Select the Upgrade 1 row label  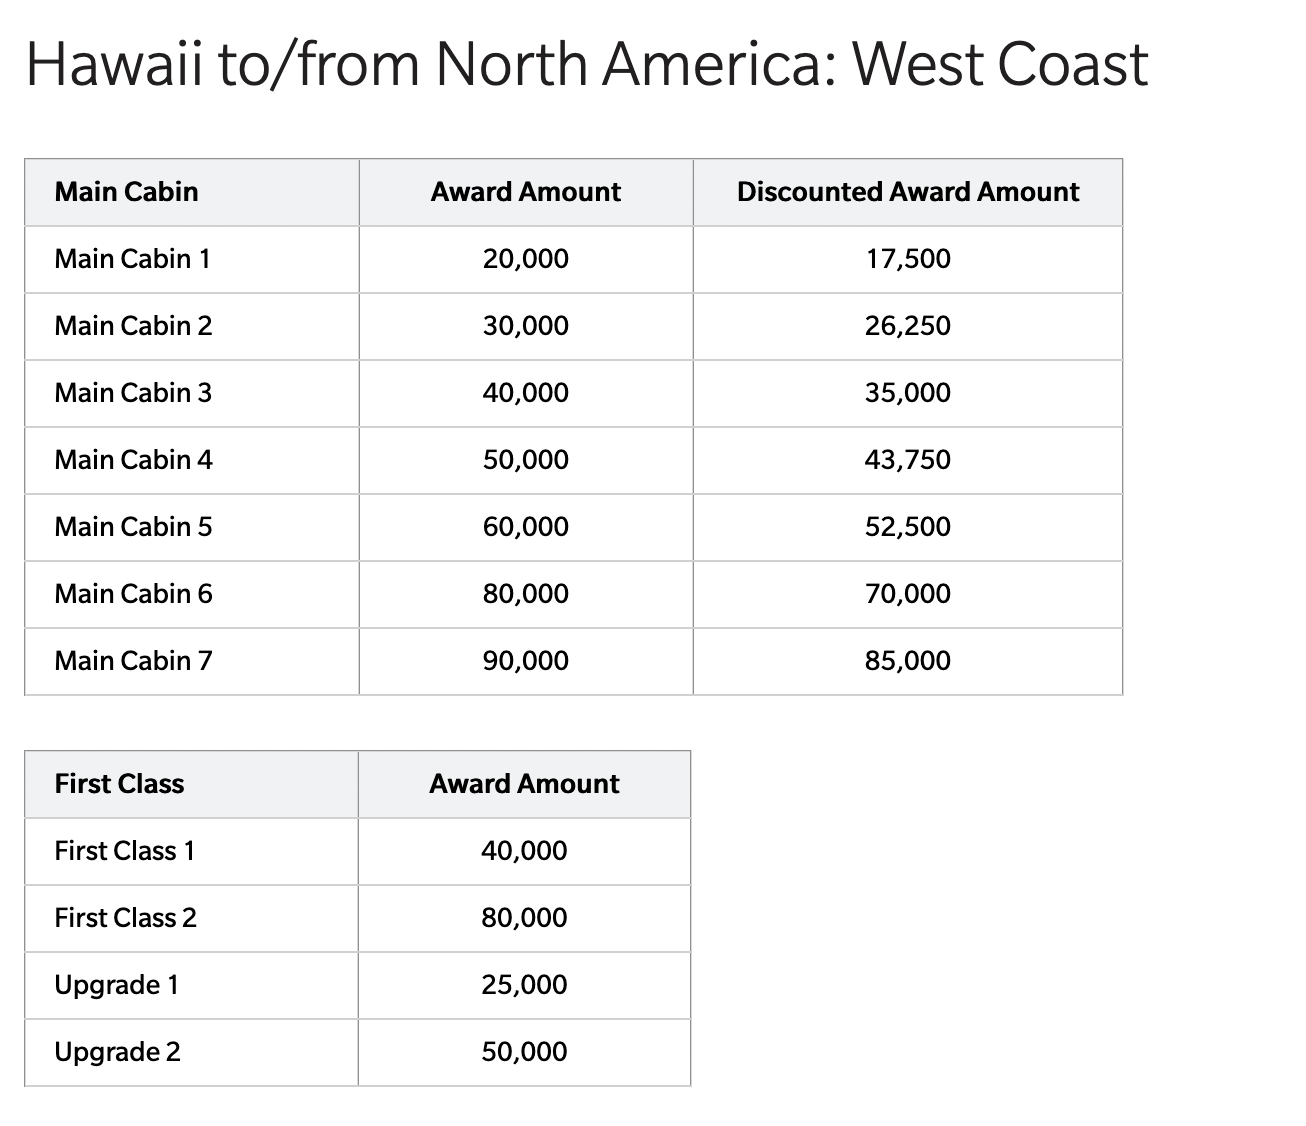(x=117, y=985)
